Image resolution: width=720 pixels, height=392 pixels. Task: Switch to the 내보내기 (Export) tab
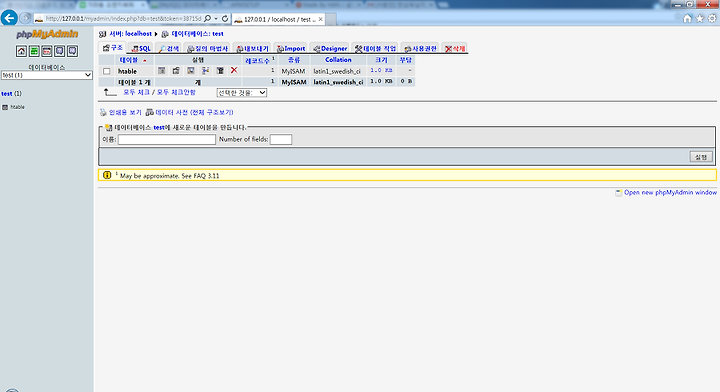[x=252, y=48]
